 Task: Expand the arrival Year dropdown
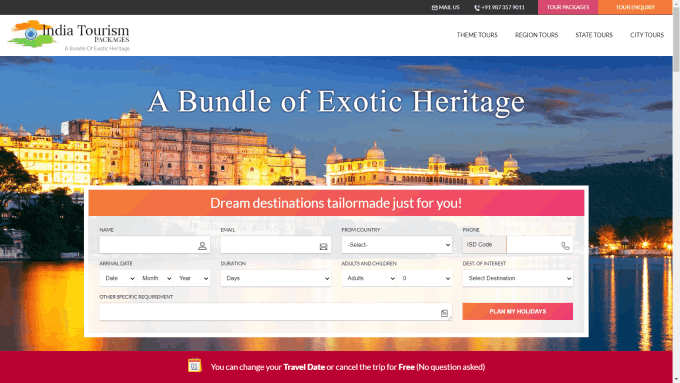tap(191, 278)
